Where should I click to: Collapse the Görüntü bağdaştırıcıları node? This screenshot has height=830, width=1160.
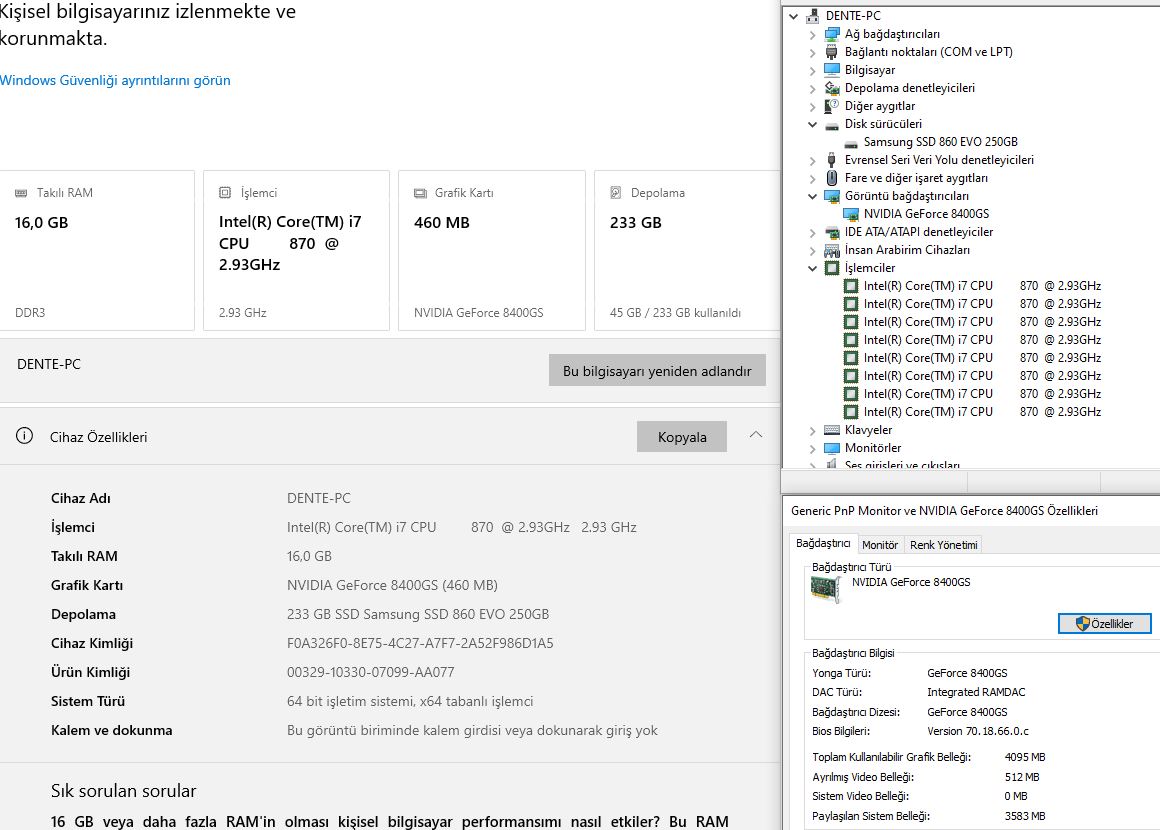click(x=813, y=196)
